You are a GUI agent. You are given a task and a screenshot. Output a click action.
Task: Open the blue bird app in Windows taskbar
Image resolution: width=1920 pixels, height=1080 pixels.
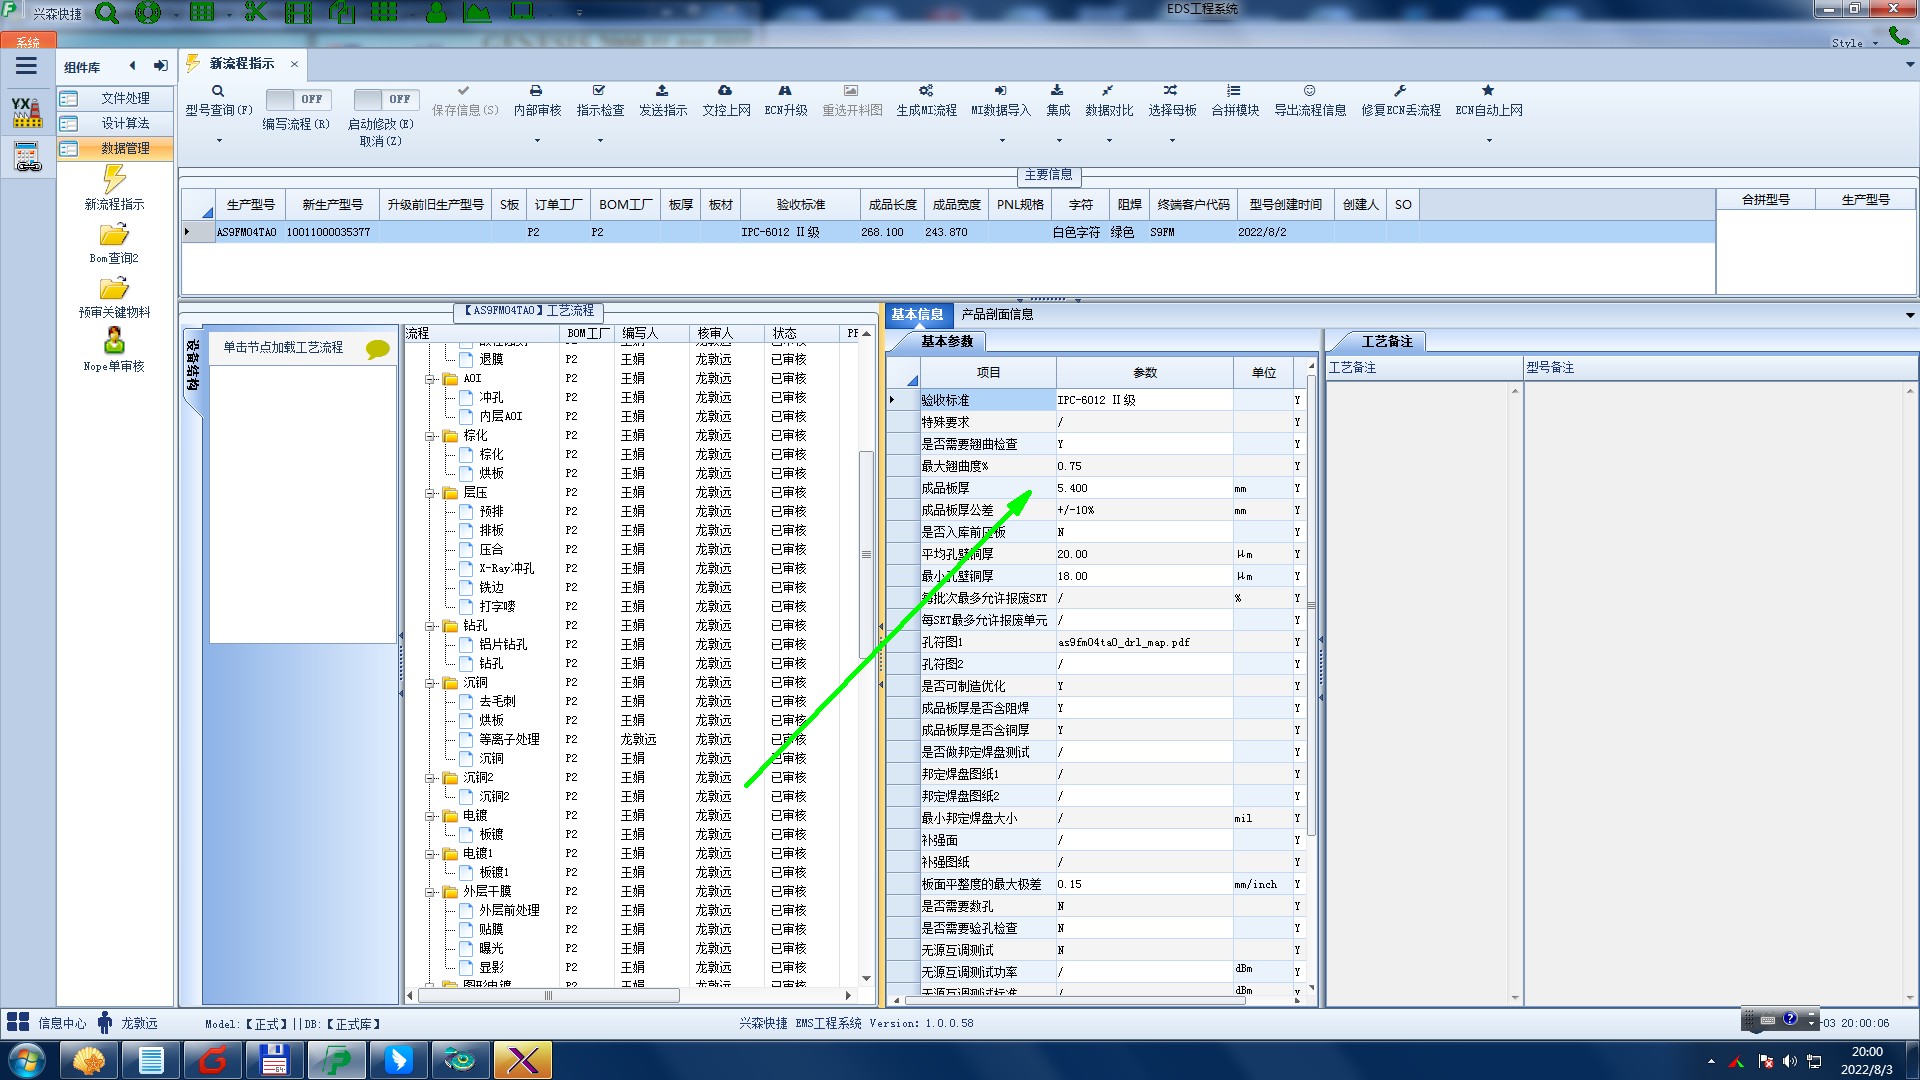click(x=398, y=1060)
